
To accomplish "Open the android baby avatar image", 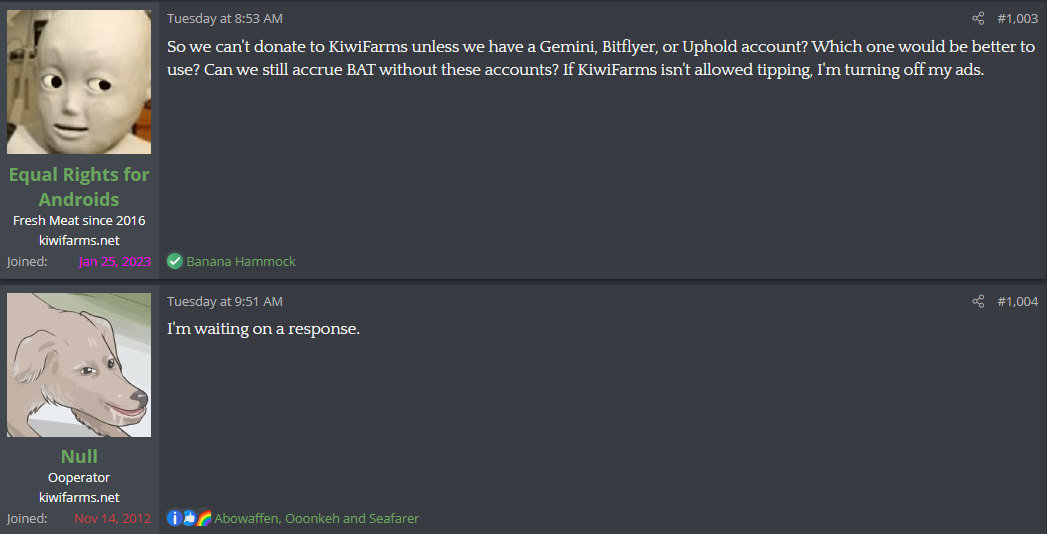I will click(x=79, y=82).
